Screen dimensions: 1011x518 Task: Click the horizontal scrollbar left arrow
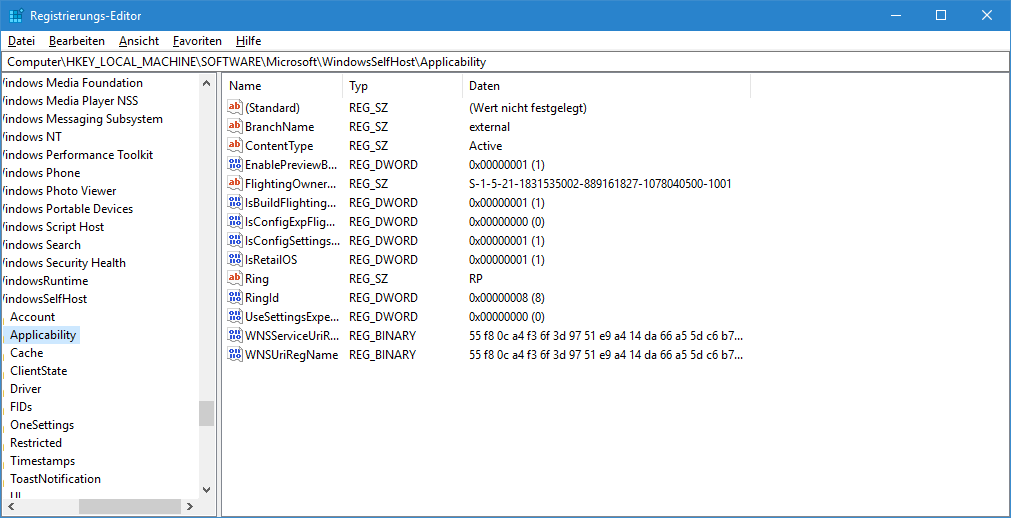(x=10, y=506)
